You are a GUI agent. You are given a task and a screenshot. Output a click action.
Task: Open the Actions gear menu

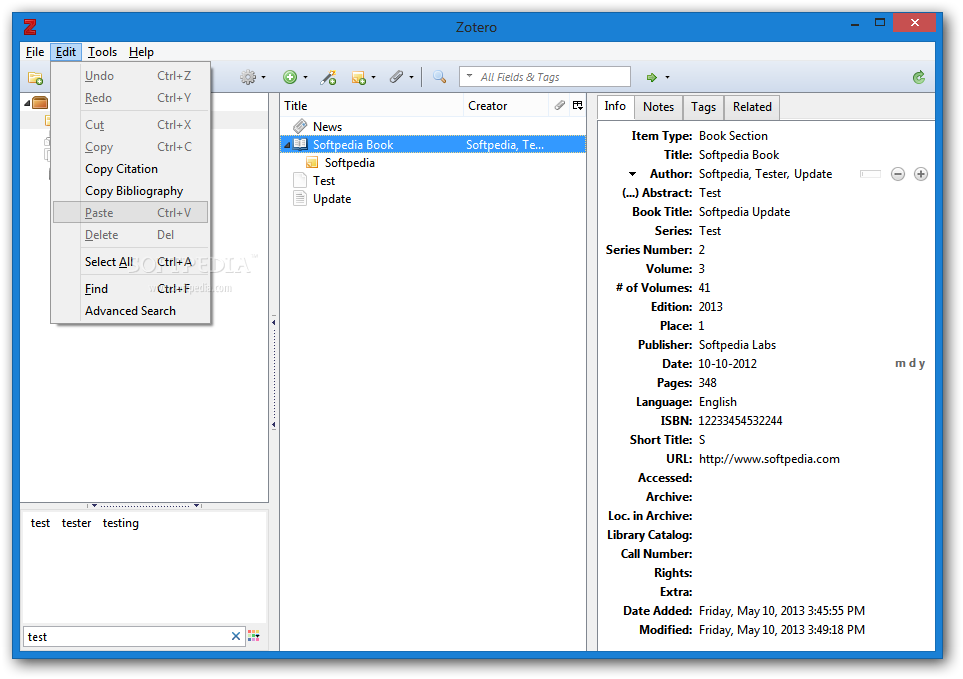point(248,77)
